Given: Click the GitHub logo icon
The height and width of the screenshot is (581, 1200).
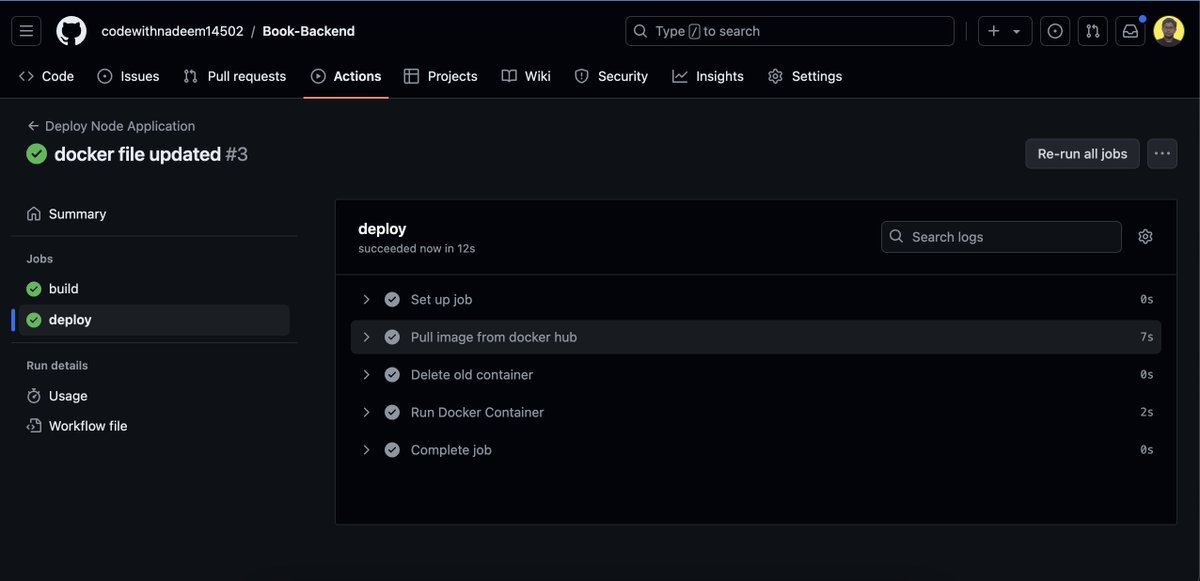Looking at the screenshot, I should 71,31.
